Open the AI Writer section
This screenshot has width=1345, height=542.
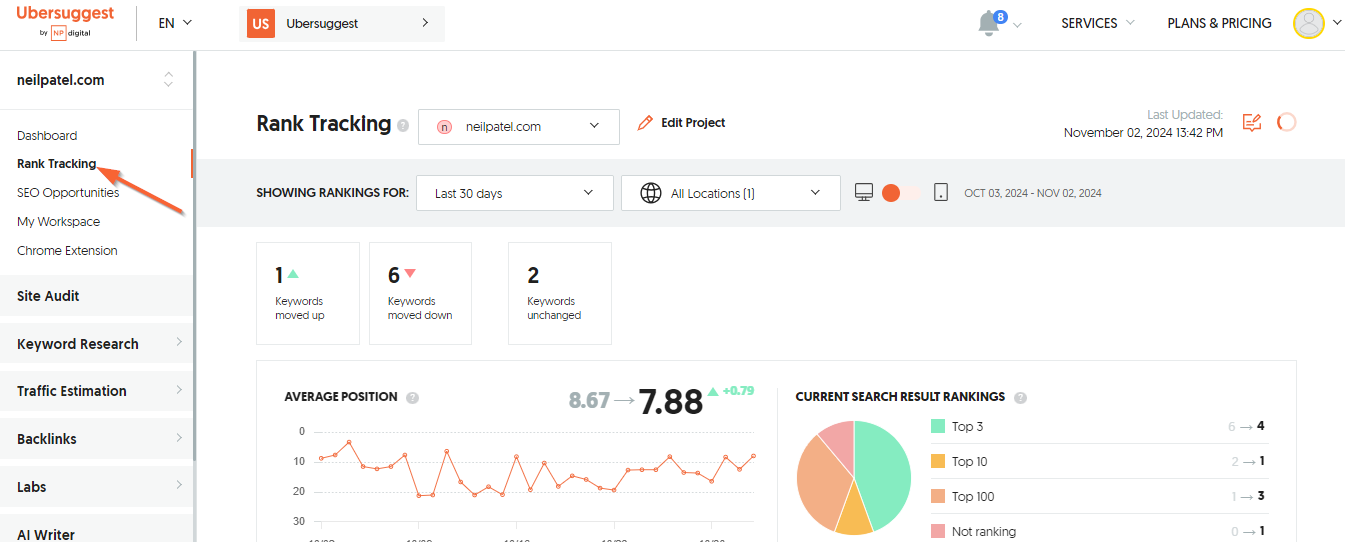pos(96,531)
